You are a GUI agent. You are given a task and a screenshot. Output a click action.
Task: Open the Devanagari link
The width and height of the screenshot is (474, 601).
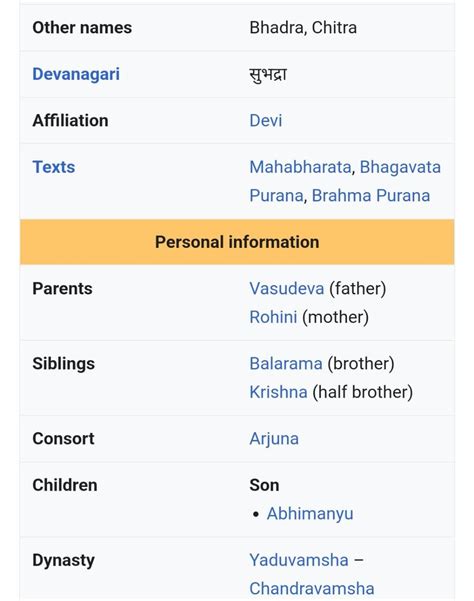(76, 74)
